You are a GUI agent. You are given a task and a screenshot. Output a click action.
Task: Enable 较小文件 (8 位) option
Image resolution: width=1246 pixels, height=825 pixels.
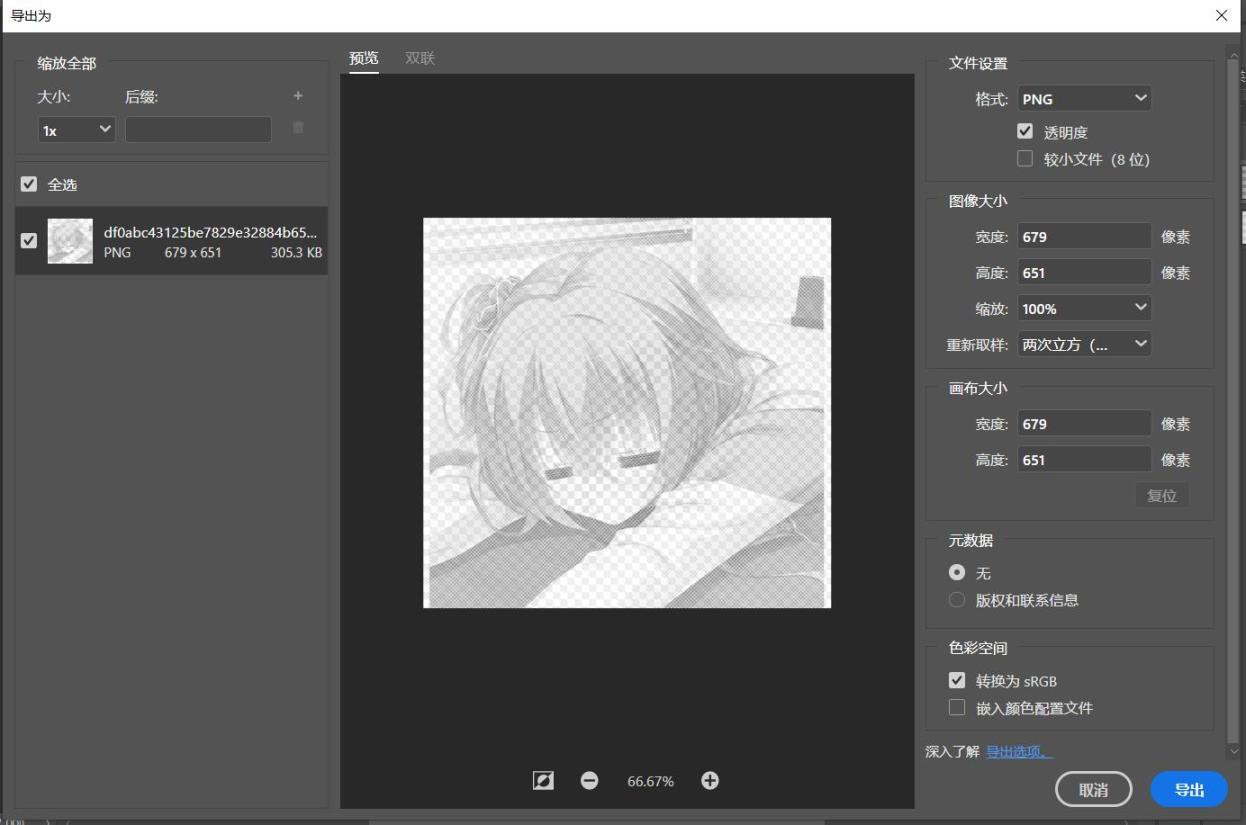pyautogui.click(x=1024, y=158)
